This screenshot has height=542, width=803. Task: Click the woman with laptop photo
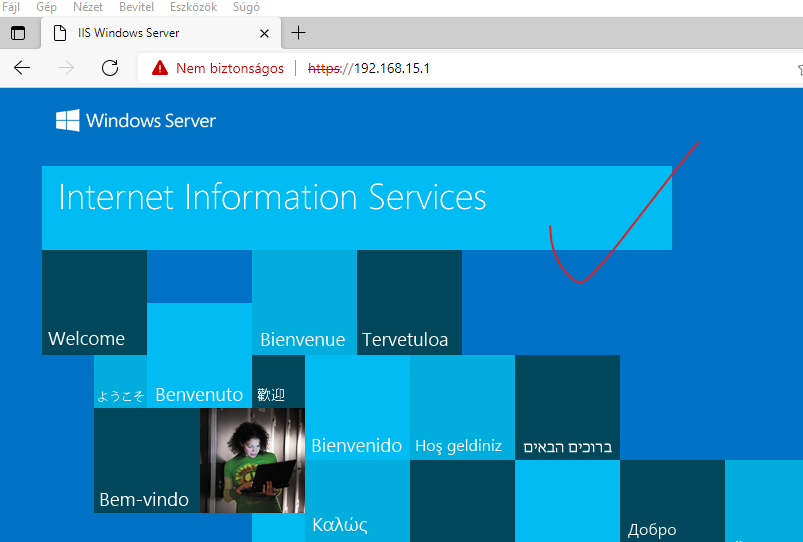tap(252, 461)
